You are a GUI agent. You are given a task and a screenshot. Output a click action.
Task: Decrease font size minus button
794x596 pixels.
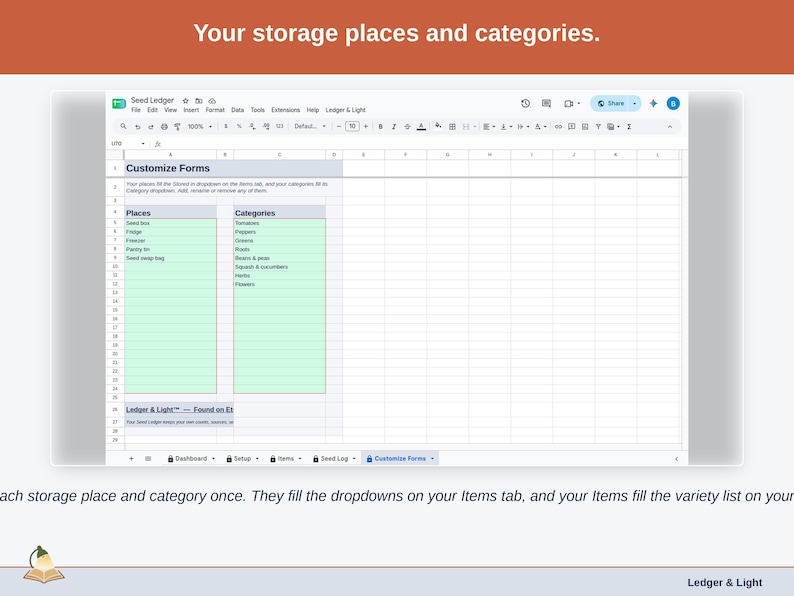pos(339,126)
